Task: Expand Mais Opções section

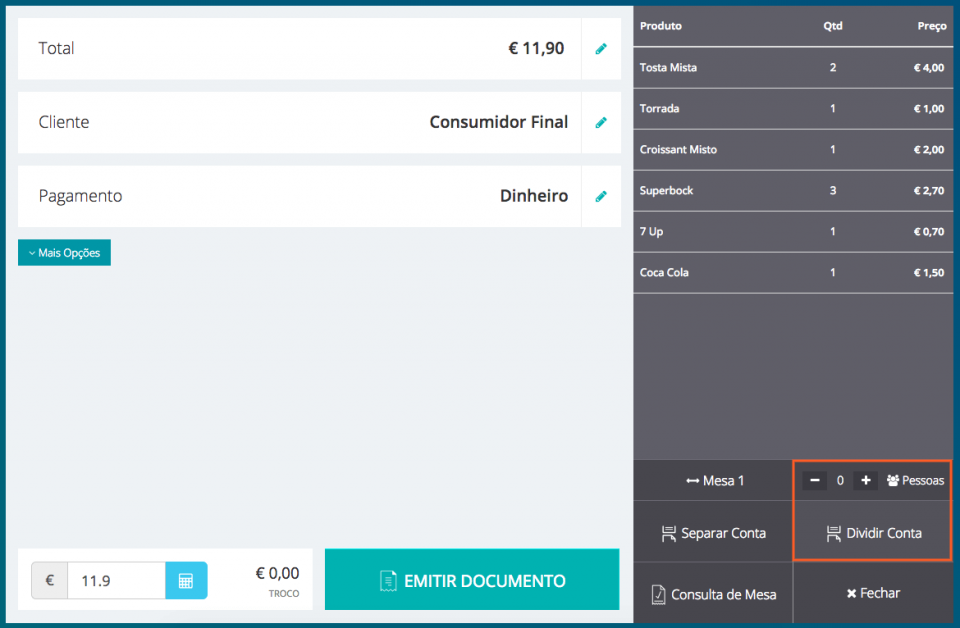Action: click(64, 253)
